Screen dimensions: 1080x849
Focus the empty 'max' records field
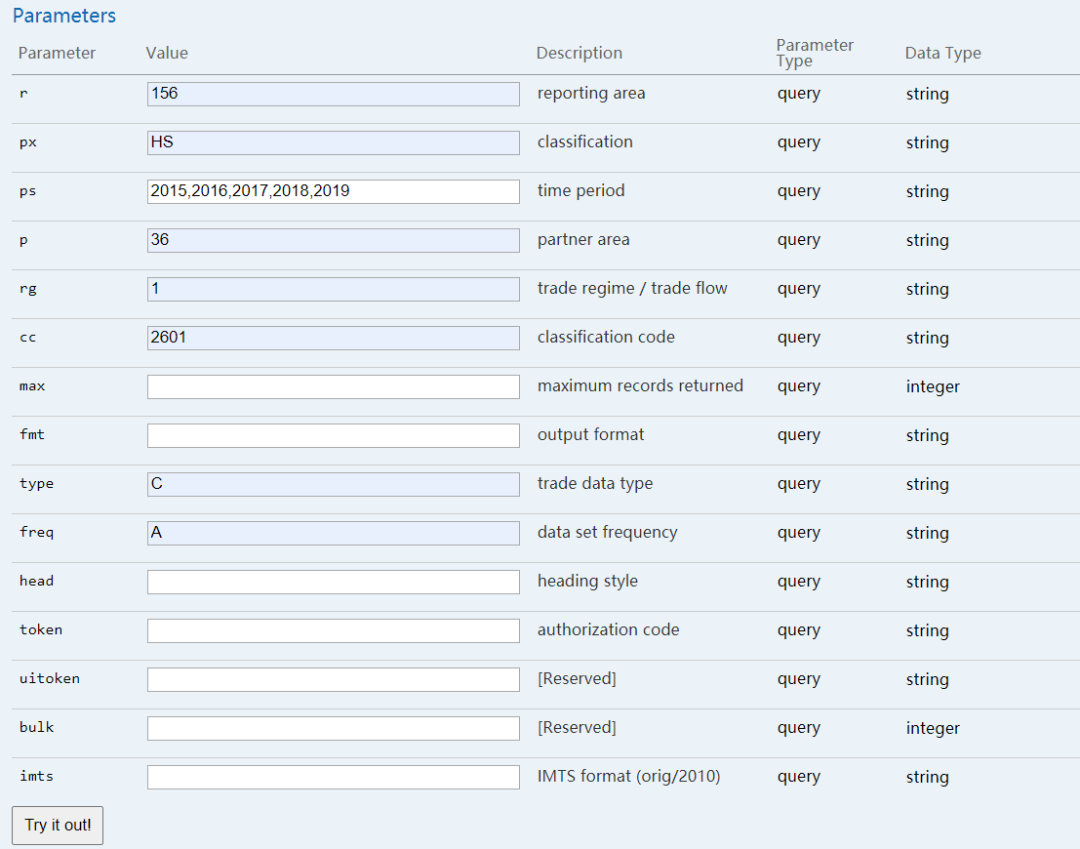[x=333, y=387]
